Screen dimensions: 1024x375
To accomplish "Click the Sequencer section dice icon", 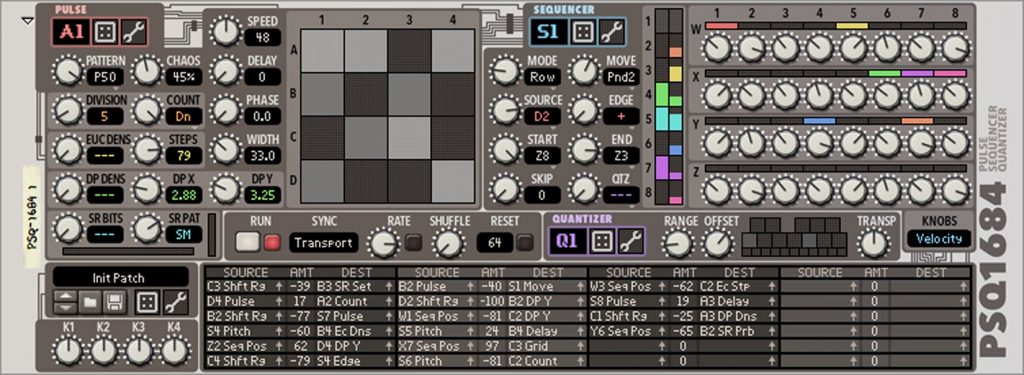I will click(582, 31).
